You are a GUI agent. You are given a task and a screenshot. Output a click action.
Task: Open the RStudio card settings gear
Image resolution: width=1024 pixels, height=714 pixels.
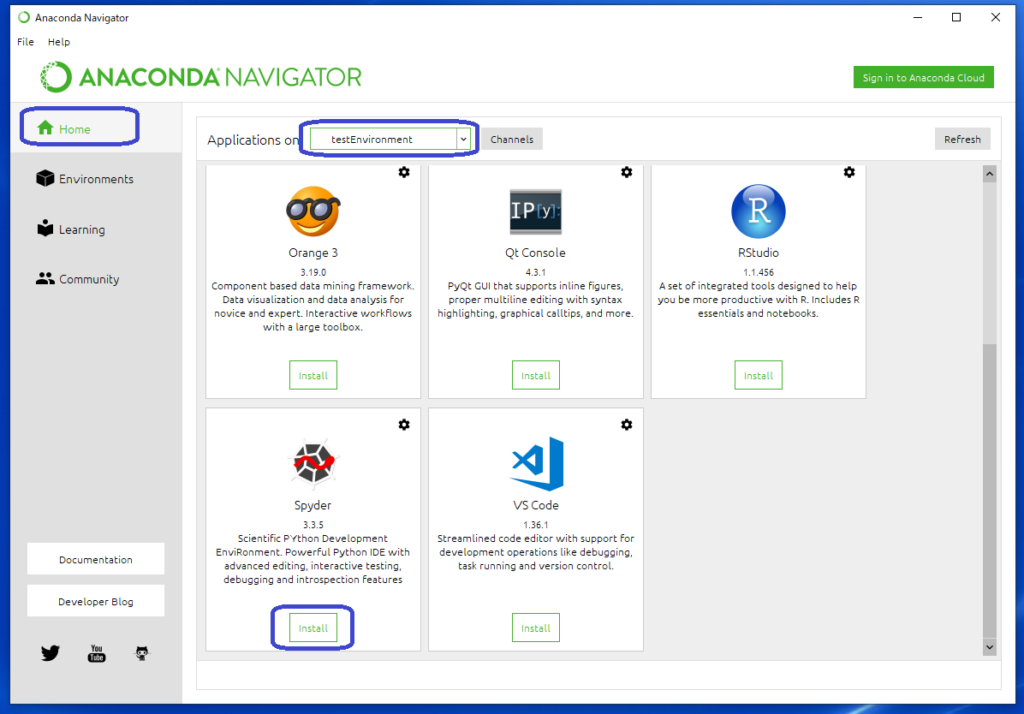point(849,172)
